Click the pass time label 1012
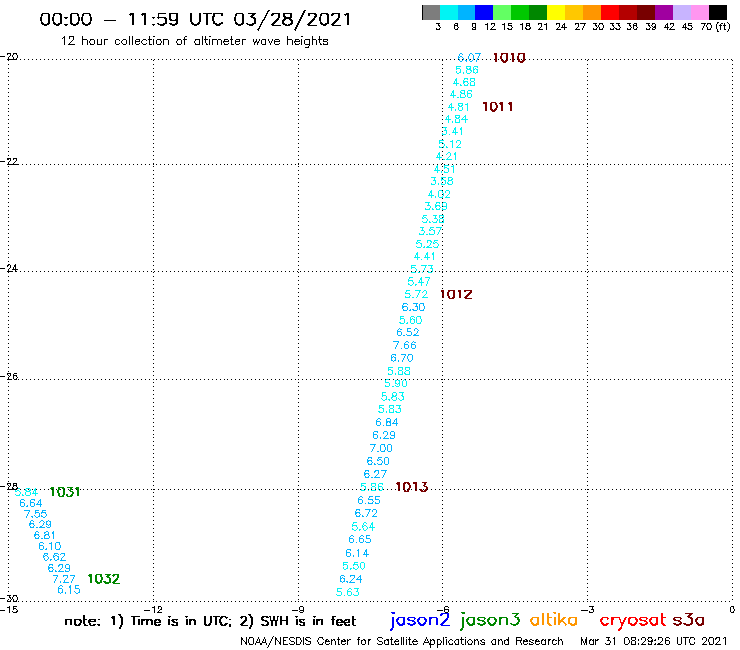 pyautogui.click(x=456, y=295)
